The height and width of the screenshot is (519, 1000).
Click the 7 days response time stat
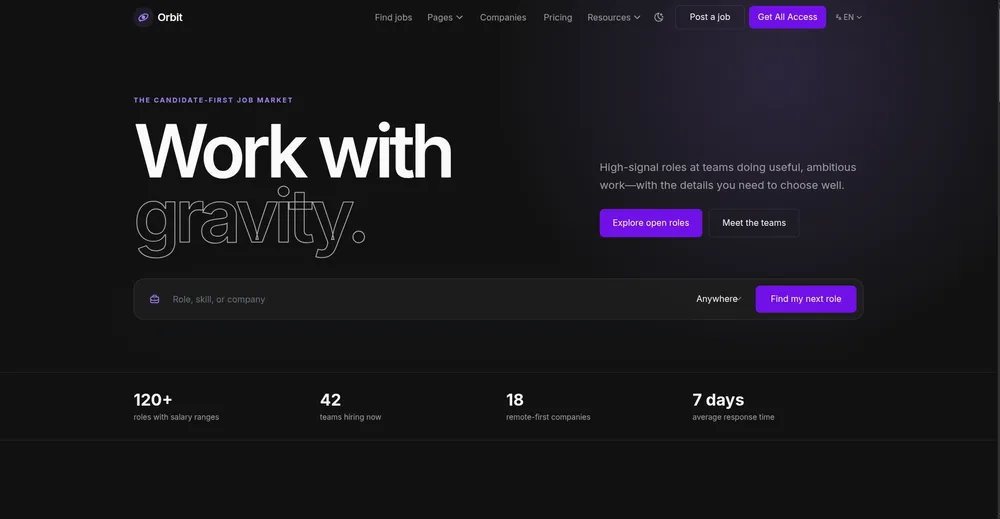click(x=733, y=406)
